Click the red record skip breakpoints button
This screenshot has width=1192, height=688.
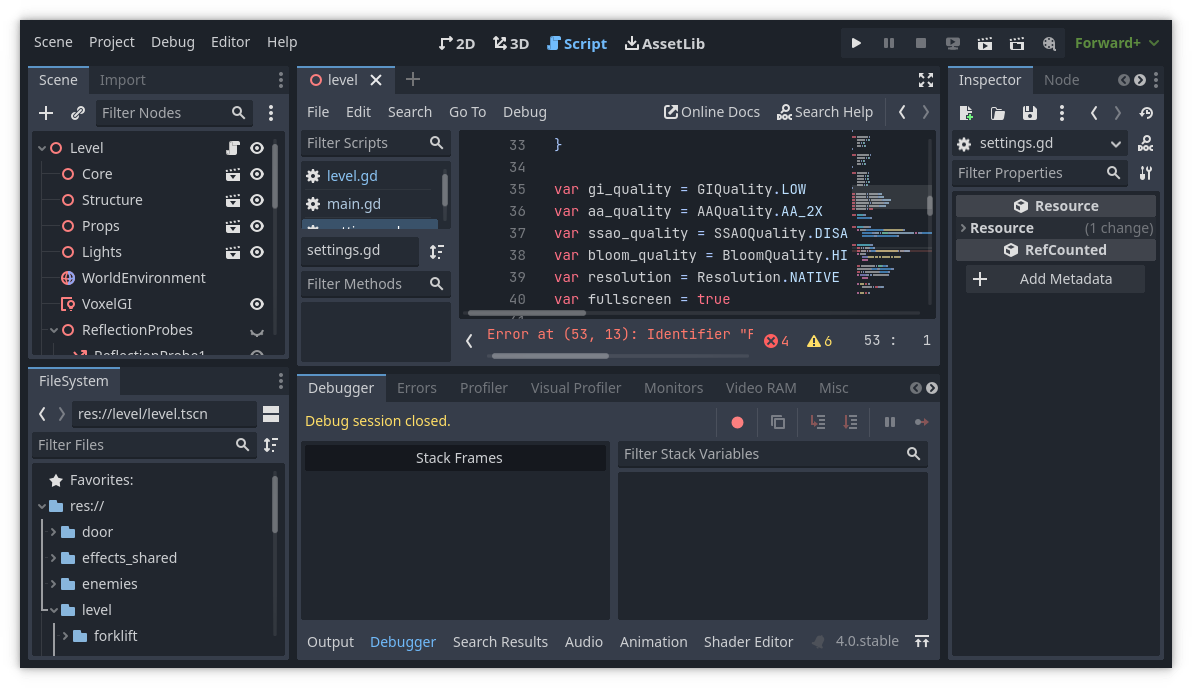point(737,422)
